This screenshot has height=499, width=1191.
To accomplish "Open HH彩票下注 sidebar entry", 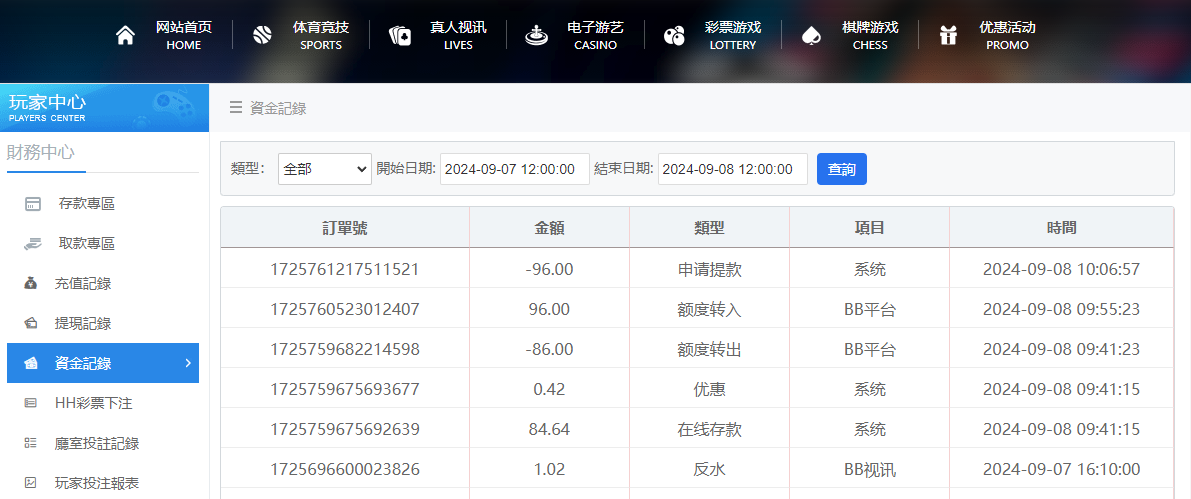I will tap(93, 403).
